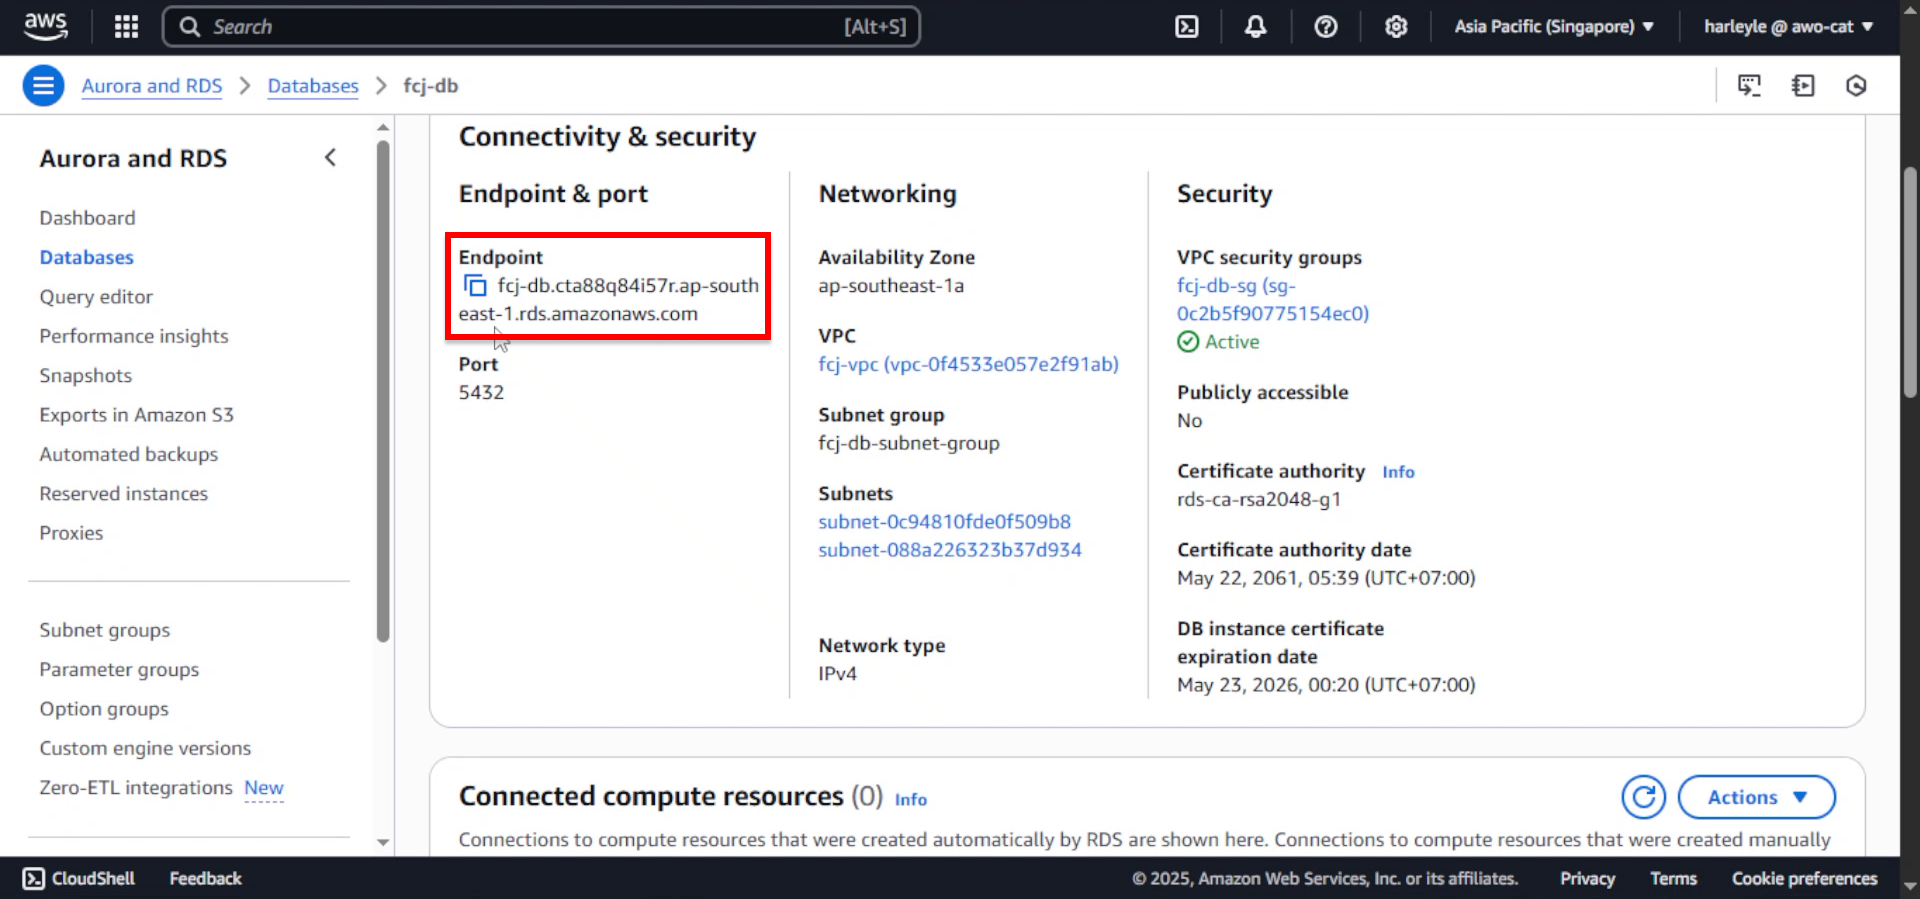Open the fcj-db-sg security group link
The image size is (1920, 899).
(x=1273, y=300)
